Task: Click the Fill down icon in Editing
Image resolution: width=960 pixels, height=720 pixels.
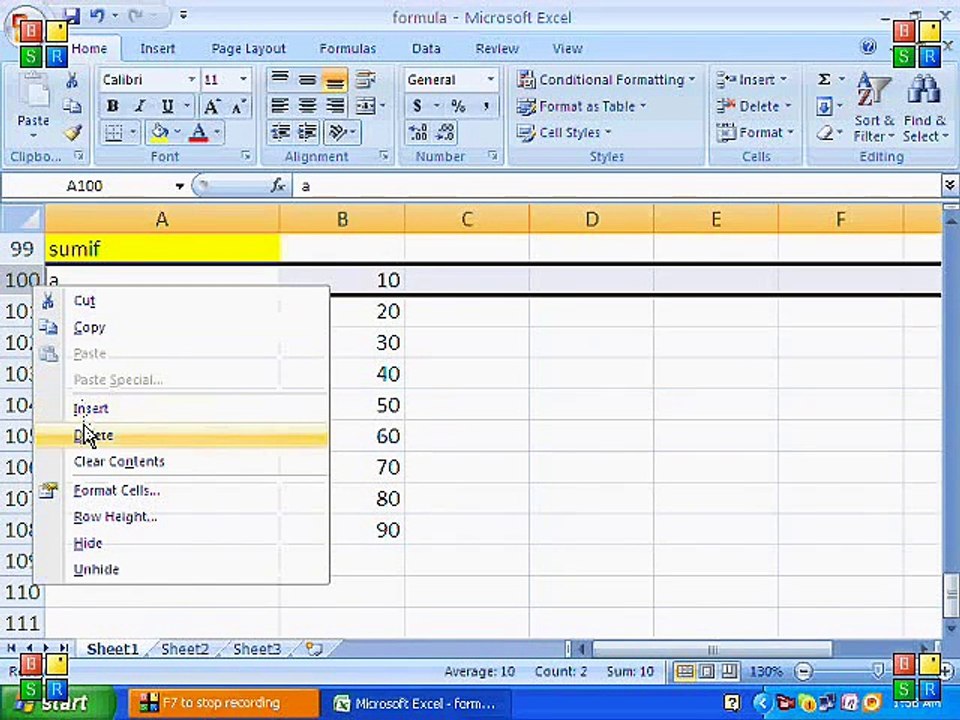Action: (825, 107)
